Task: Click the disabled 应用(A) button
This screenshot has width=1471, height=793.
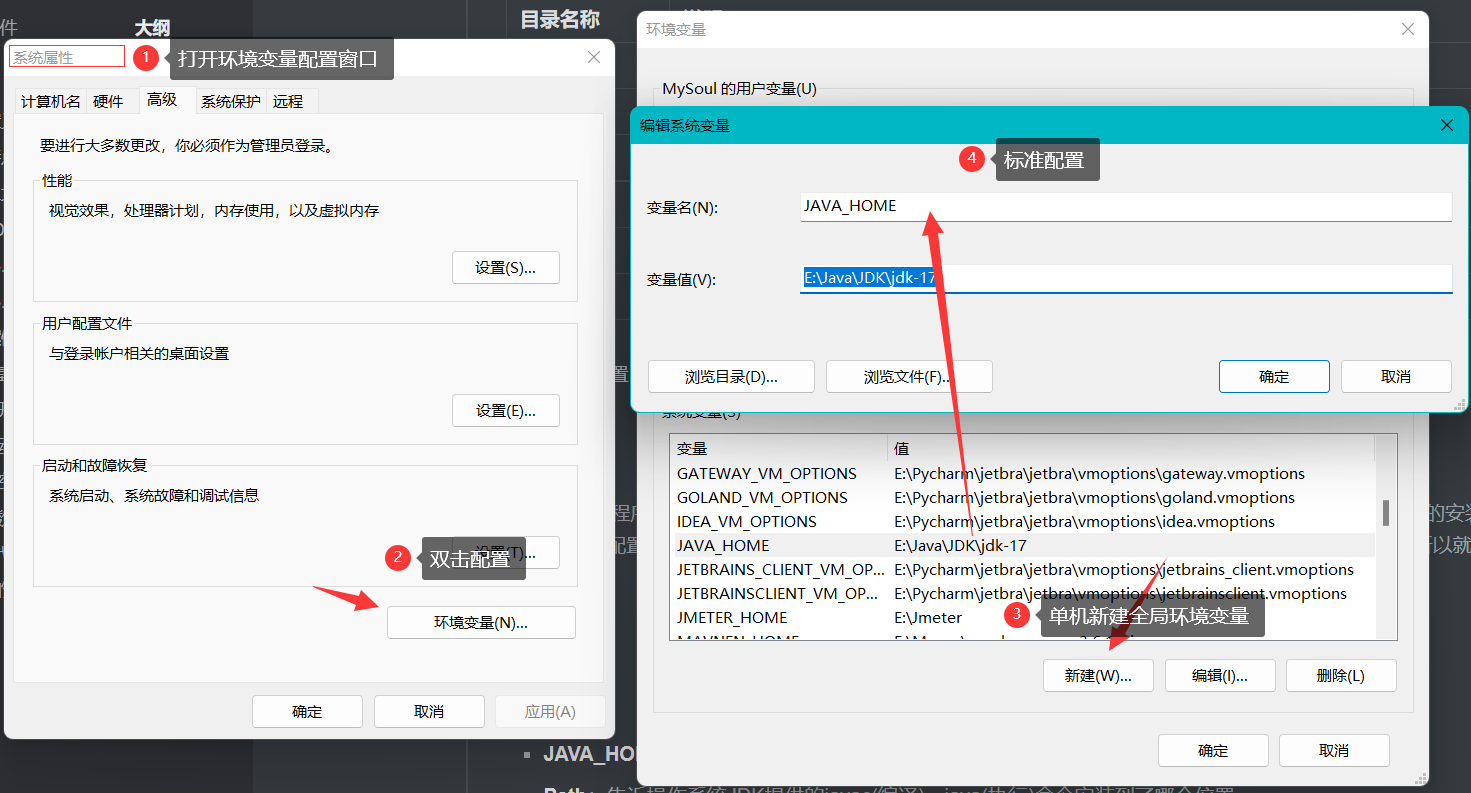Action: (550, 712)
